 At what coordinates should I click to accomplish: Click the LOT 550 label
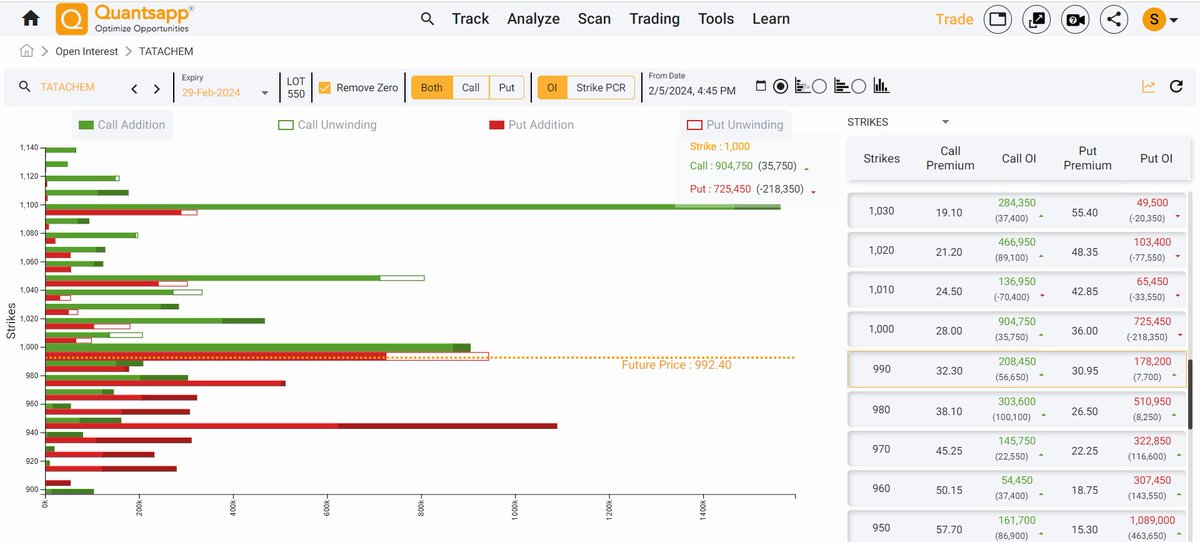tap(296, 88)
